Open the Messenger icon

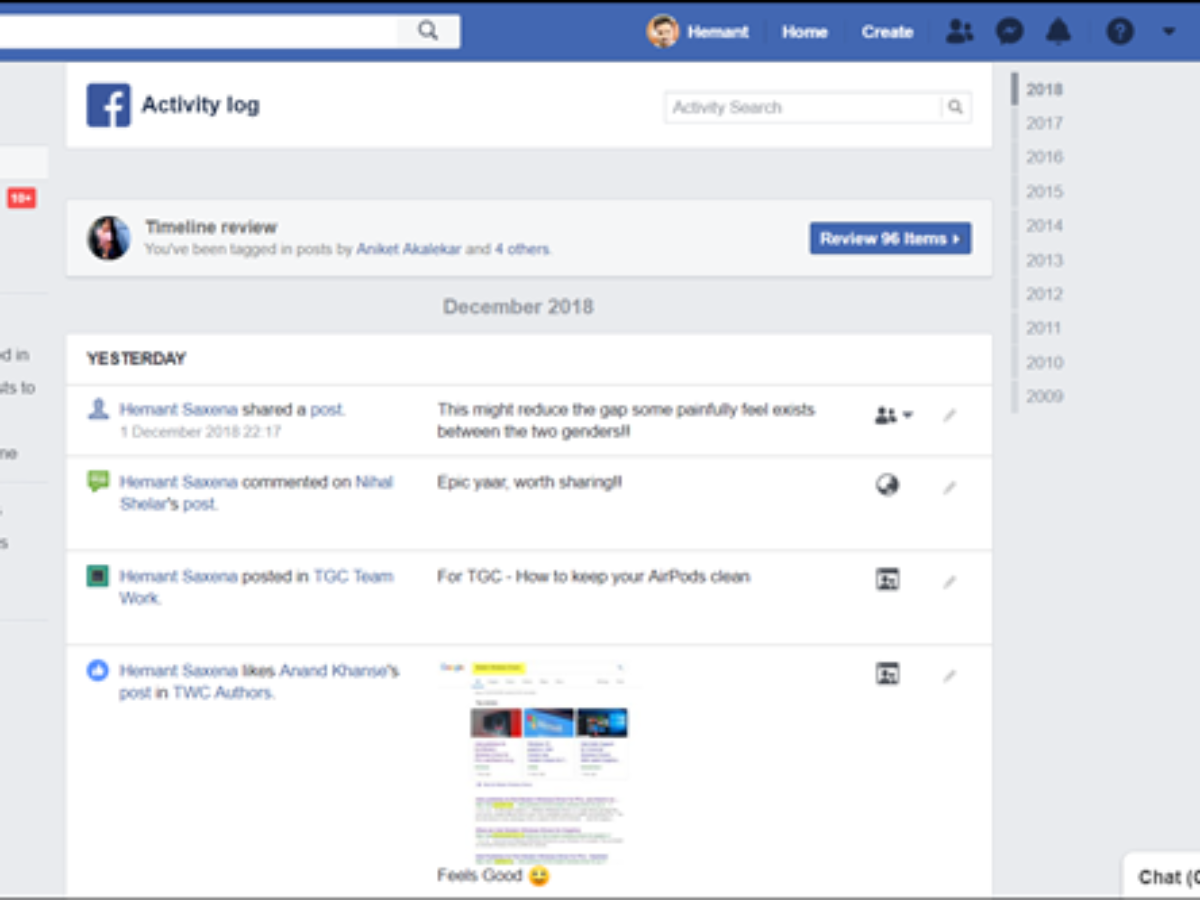[x=1010, y=32]
